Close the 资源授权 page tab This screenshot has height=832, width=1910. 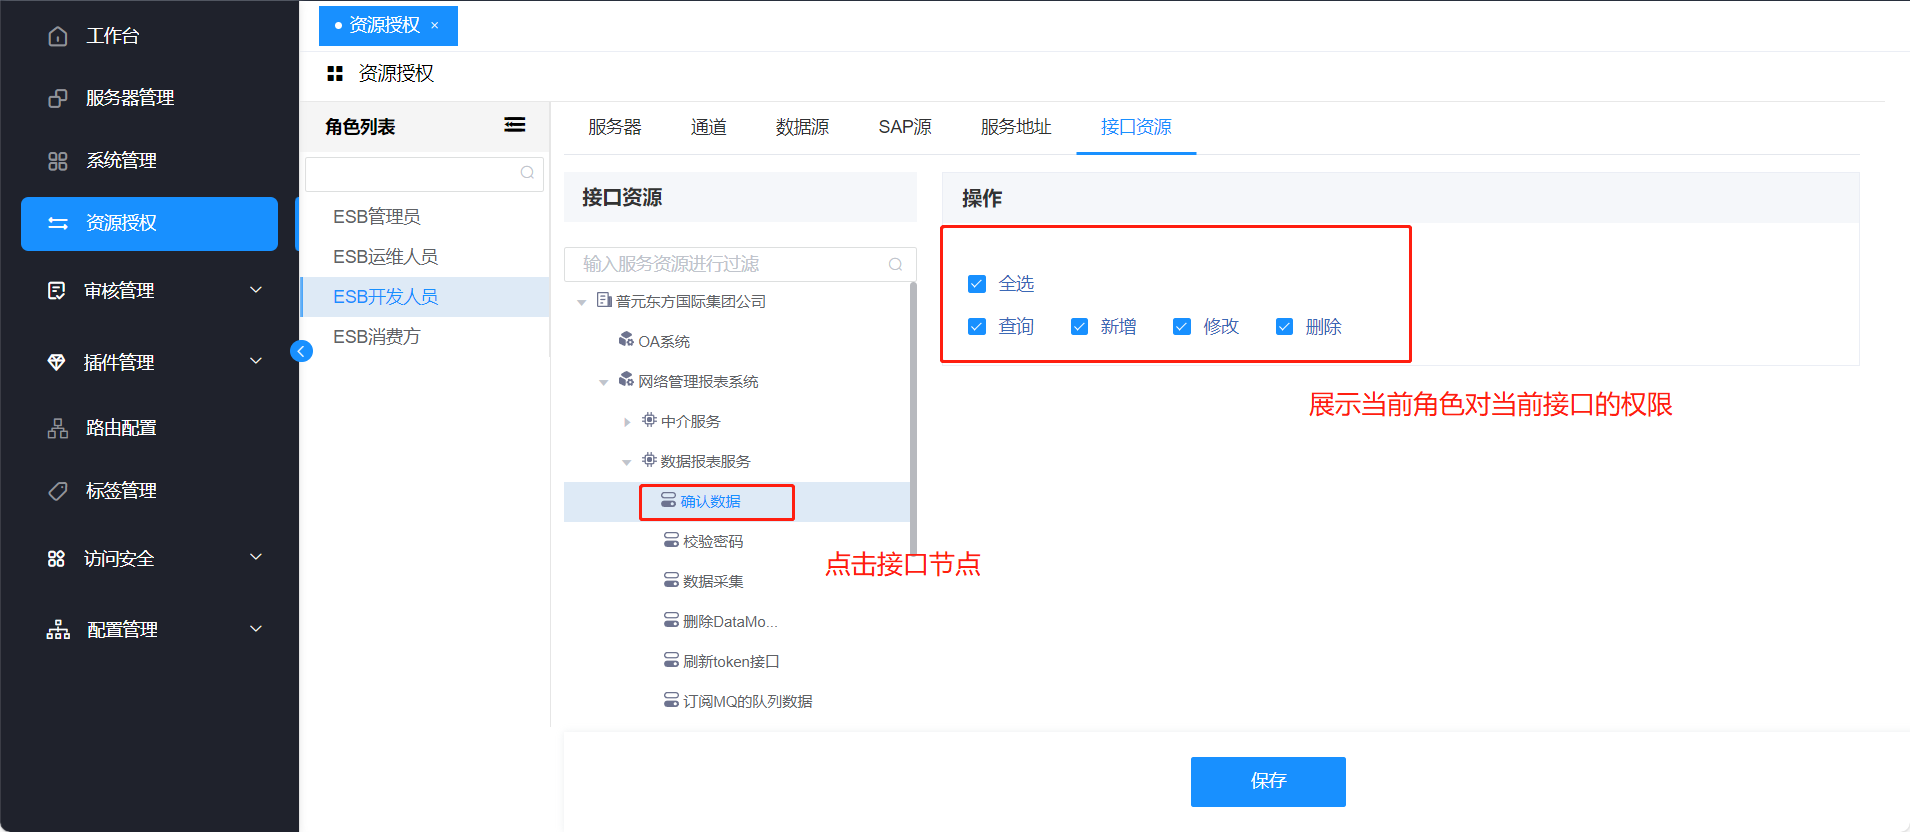point(435,26)
